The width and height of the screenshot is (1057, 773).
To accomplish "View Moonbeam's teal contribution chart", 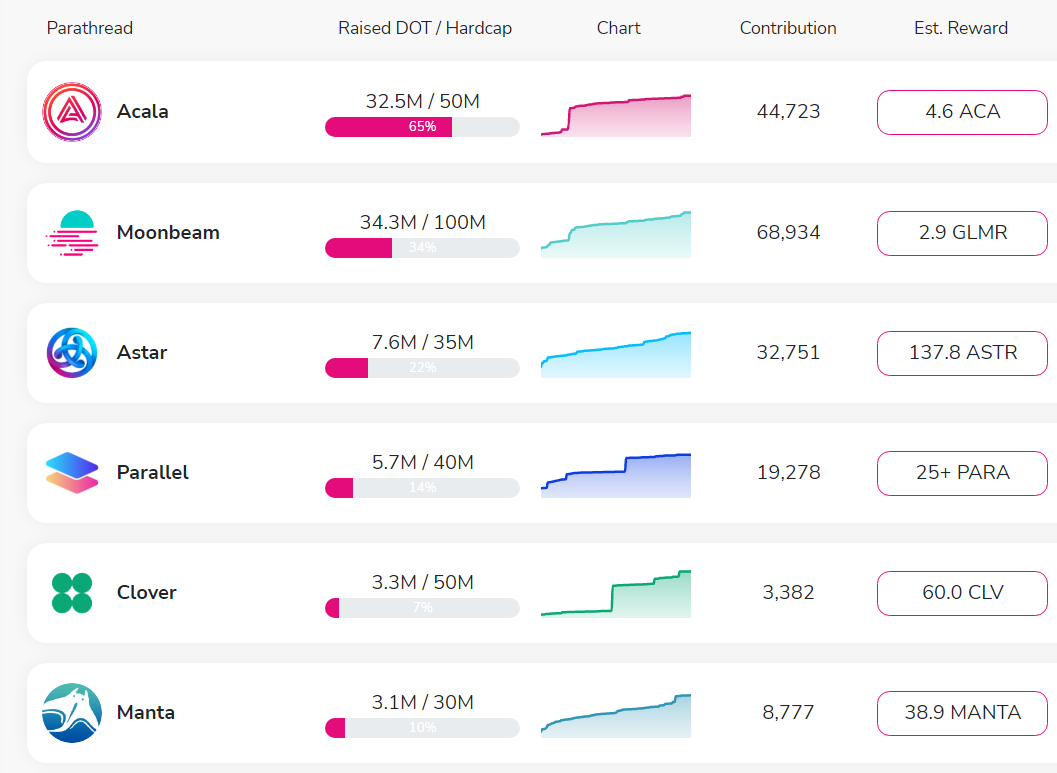I will tap(615, 235).
